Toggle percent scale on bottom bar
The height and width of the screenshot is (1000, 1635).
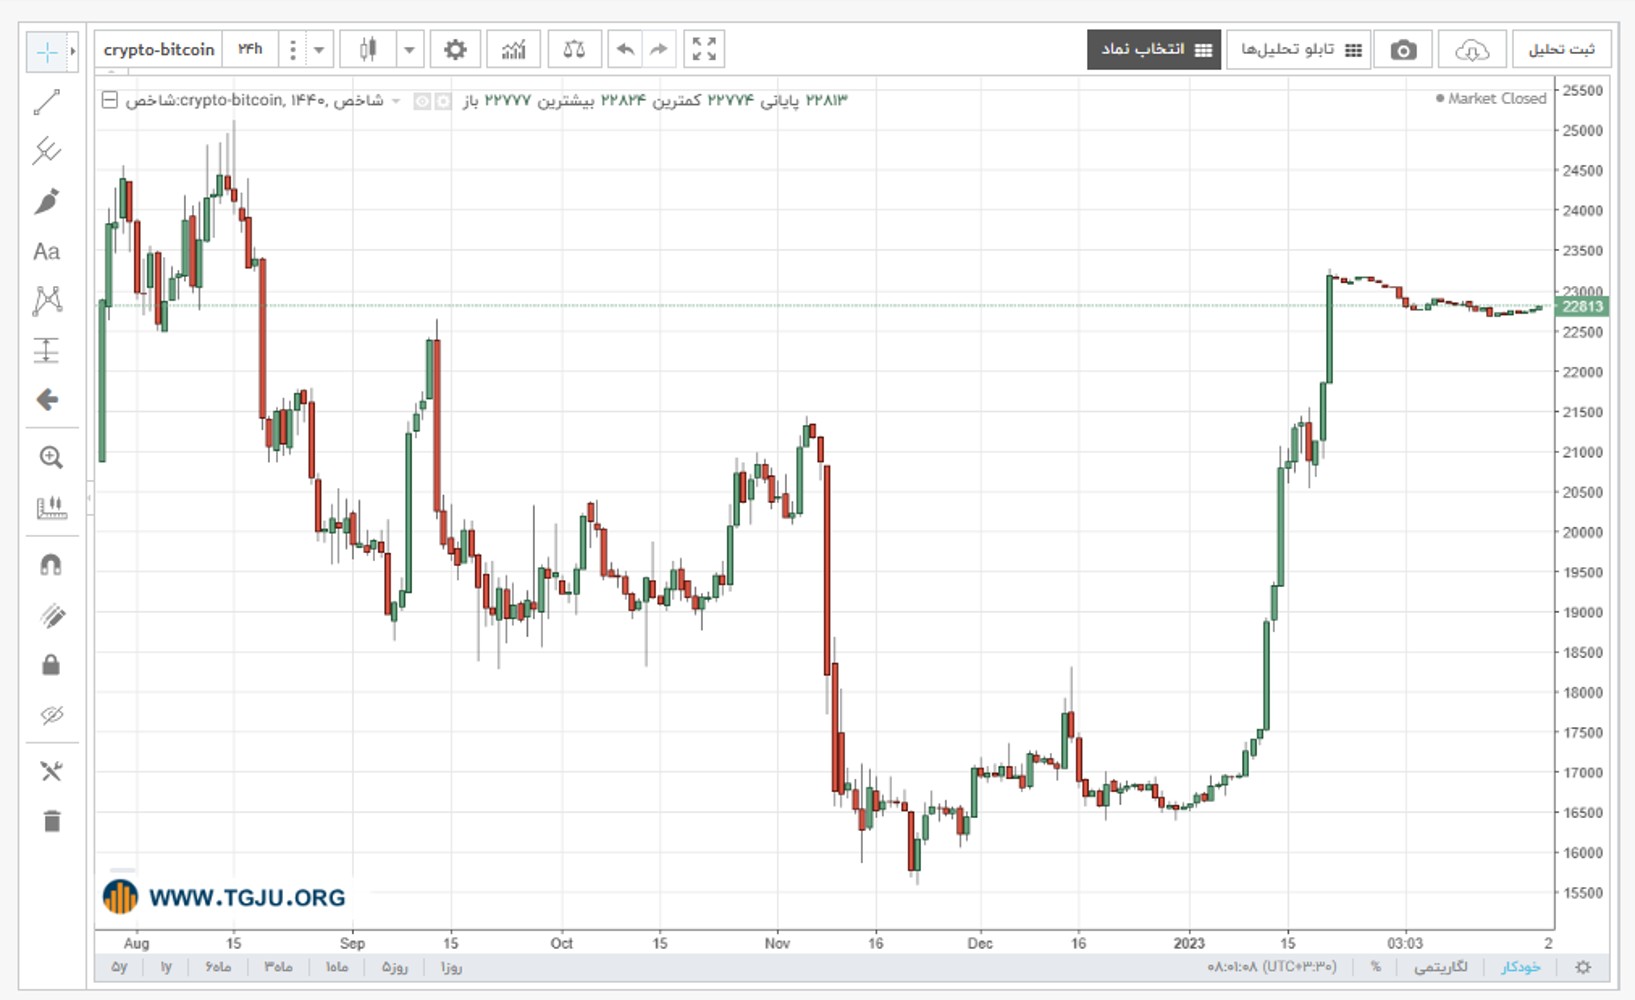click(x=1376, y=967)
